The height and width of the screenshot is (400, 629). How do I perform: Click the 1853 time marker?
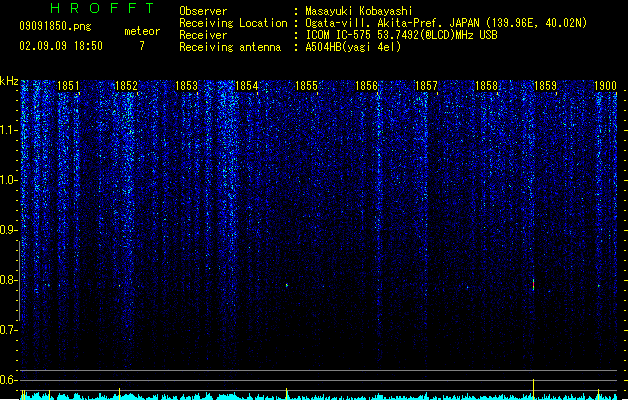[x=187, y=86]
